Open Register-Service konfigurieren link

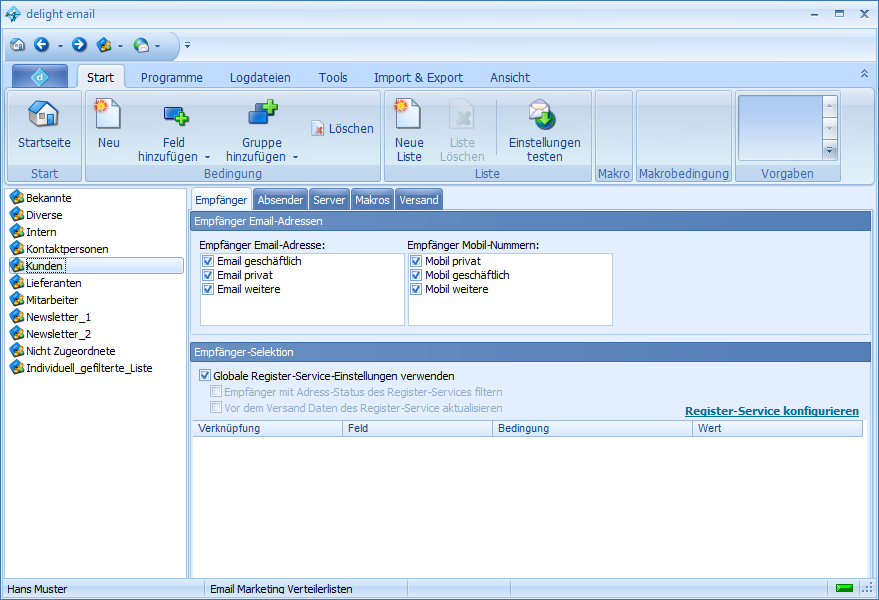(771, 411)
